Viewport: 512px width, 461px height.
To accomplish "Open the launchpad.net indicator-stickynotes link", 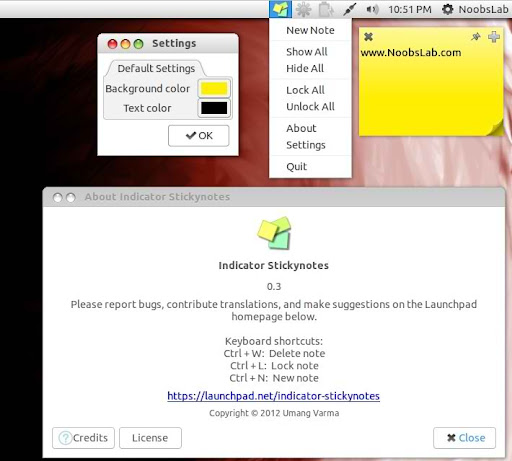I will [x=273, y=396].
